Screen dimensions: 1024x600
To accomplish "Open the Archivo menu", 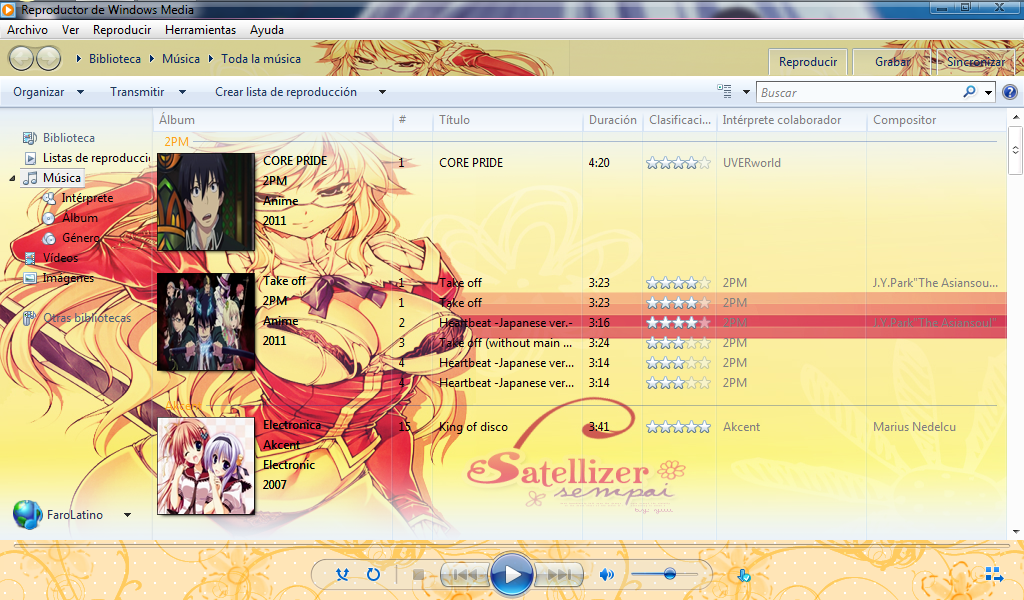I will coord(27,30).
